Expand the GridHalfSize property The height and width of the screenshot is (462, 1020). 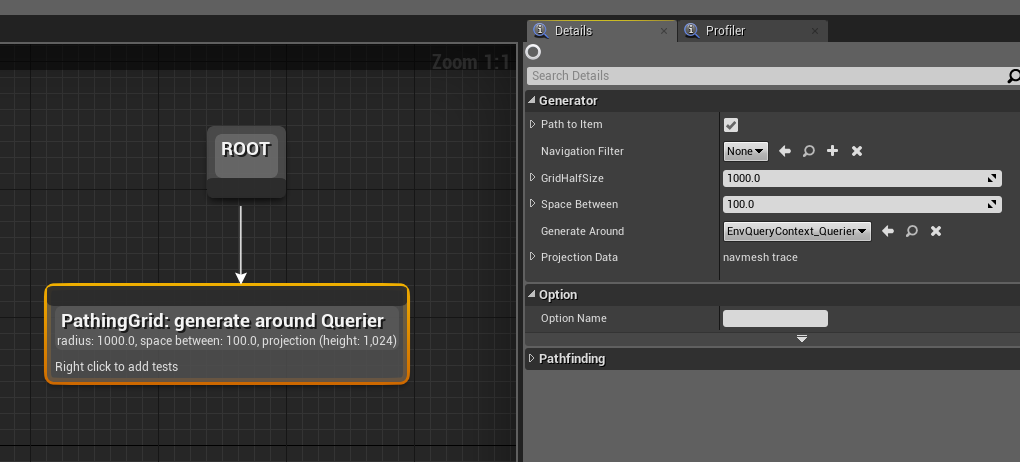pyautogui.click(x=532, y=178)
